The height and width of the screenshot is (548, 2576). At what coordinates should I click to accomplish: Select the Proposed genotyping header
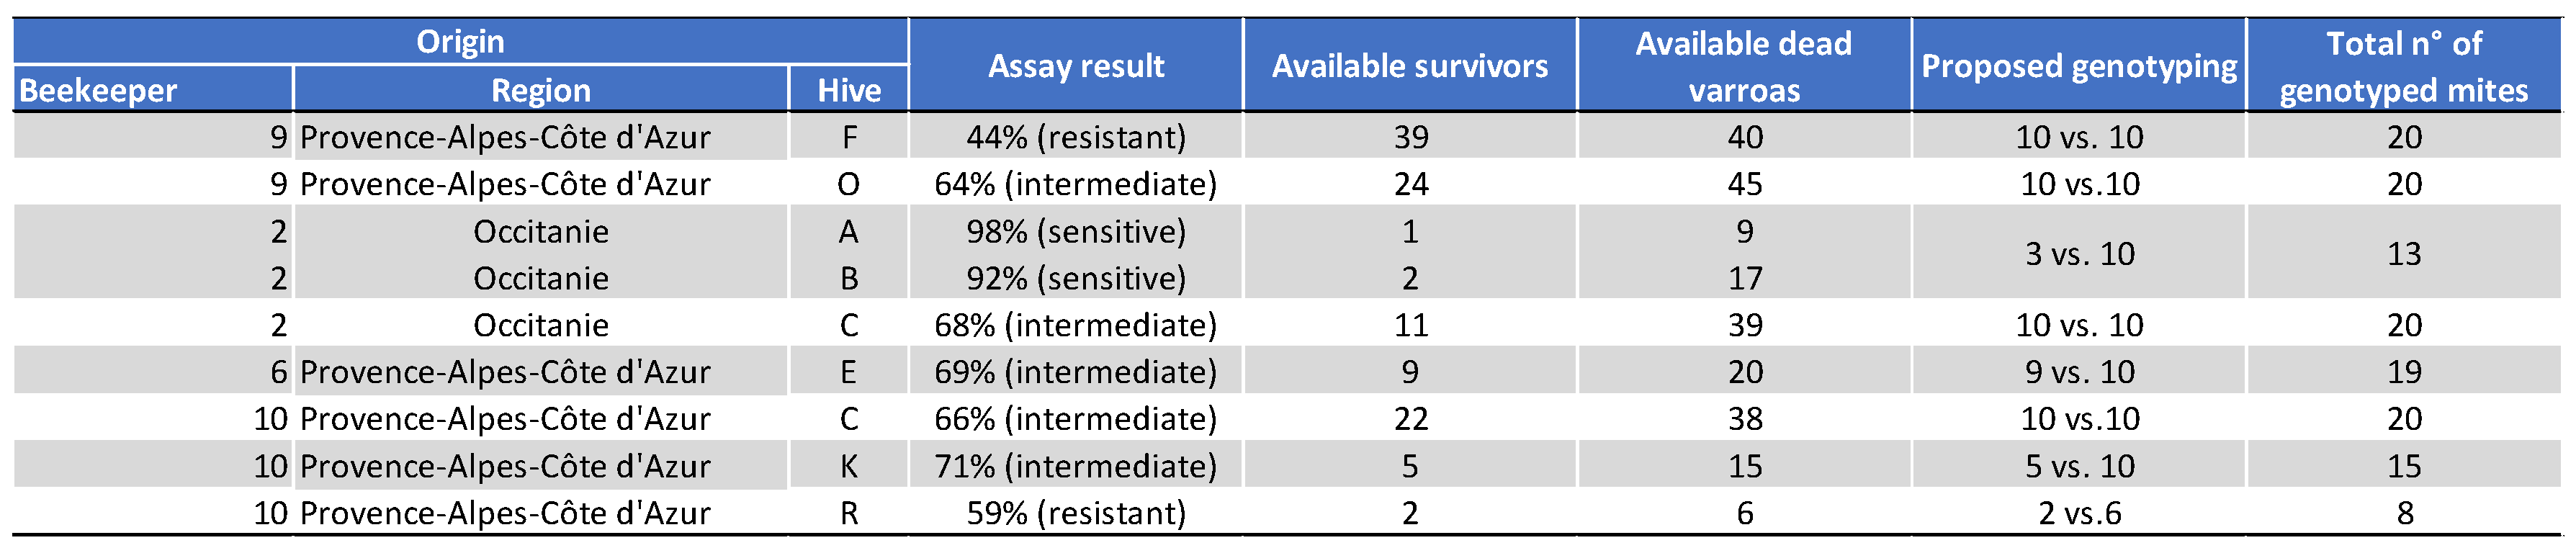(x=2079, y=66)
